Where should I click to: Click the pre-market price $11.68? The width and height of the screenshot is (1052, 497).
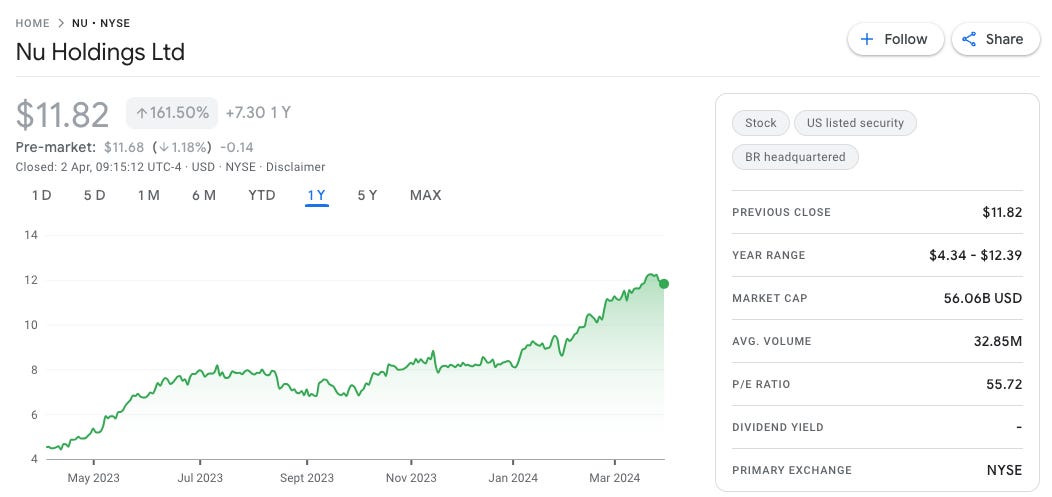(123, 147)
